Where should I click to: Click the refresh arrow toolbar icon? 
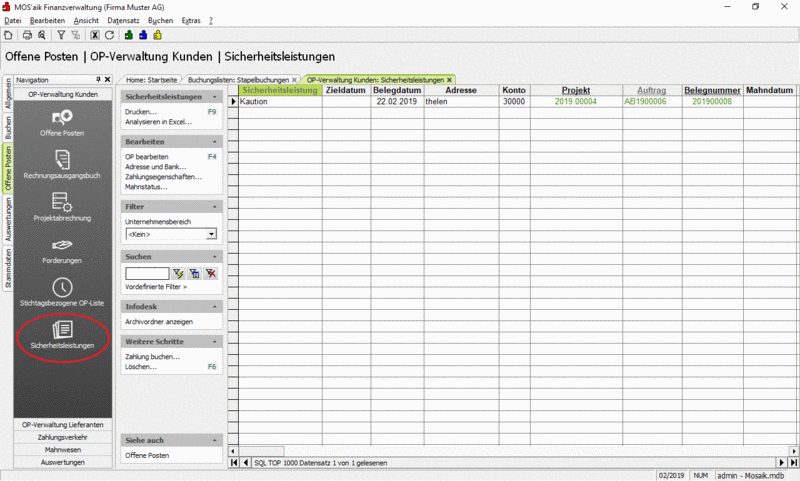pos(109,35)
